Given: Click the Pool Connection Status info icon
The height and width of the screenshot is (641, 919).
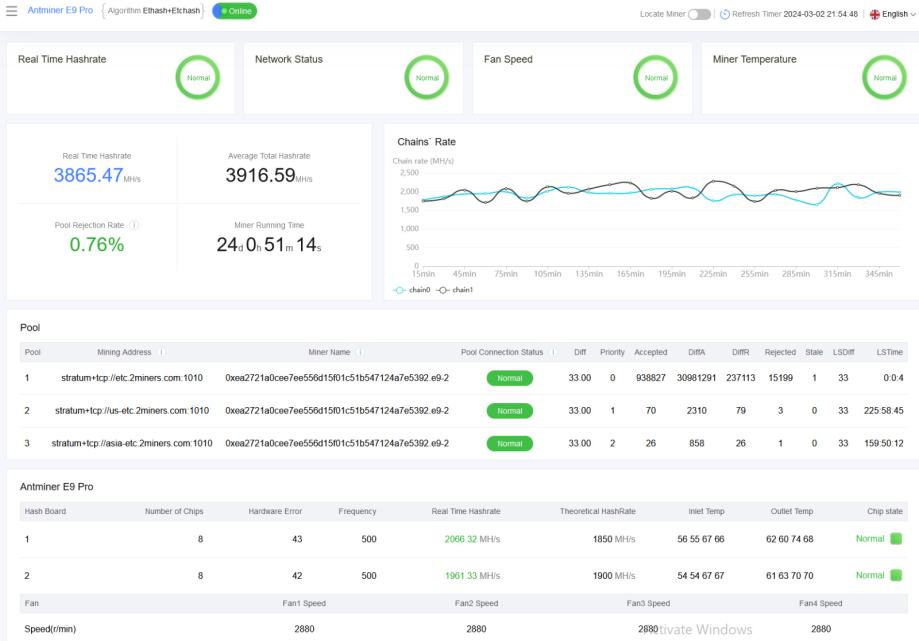Looking at the screenshot, I should tap(552, 352).
